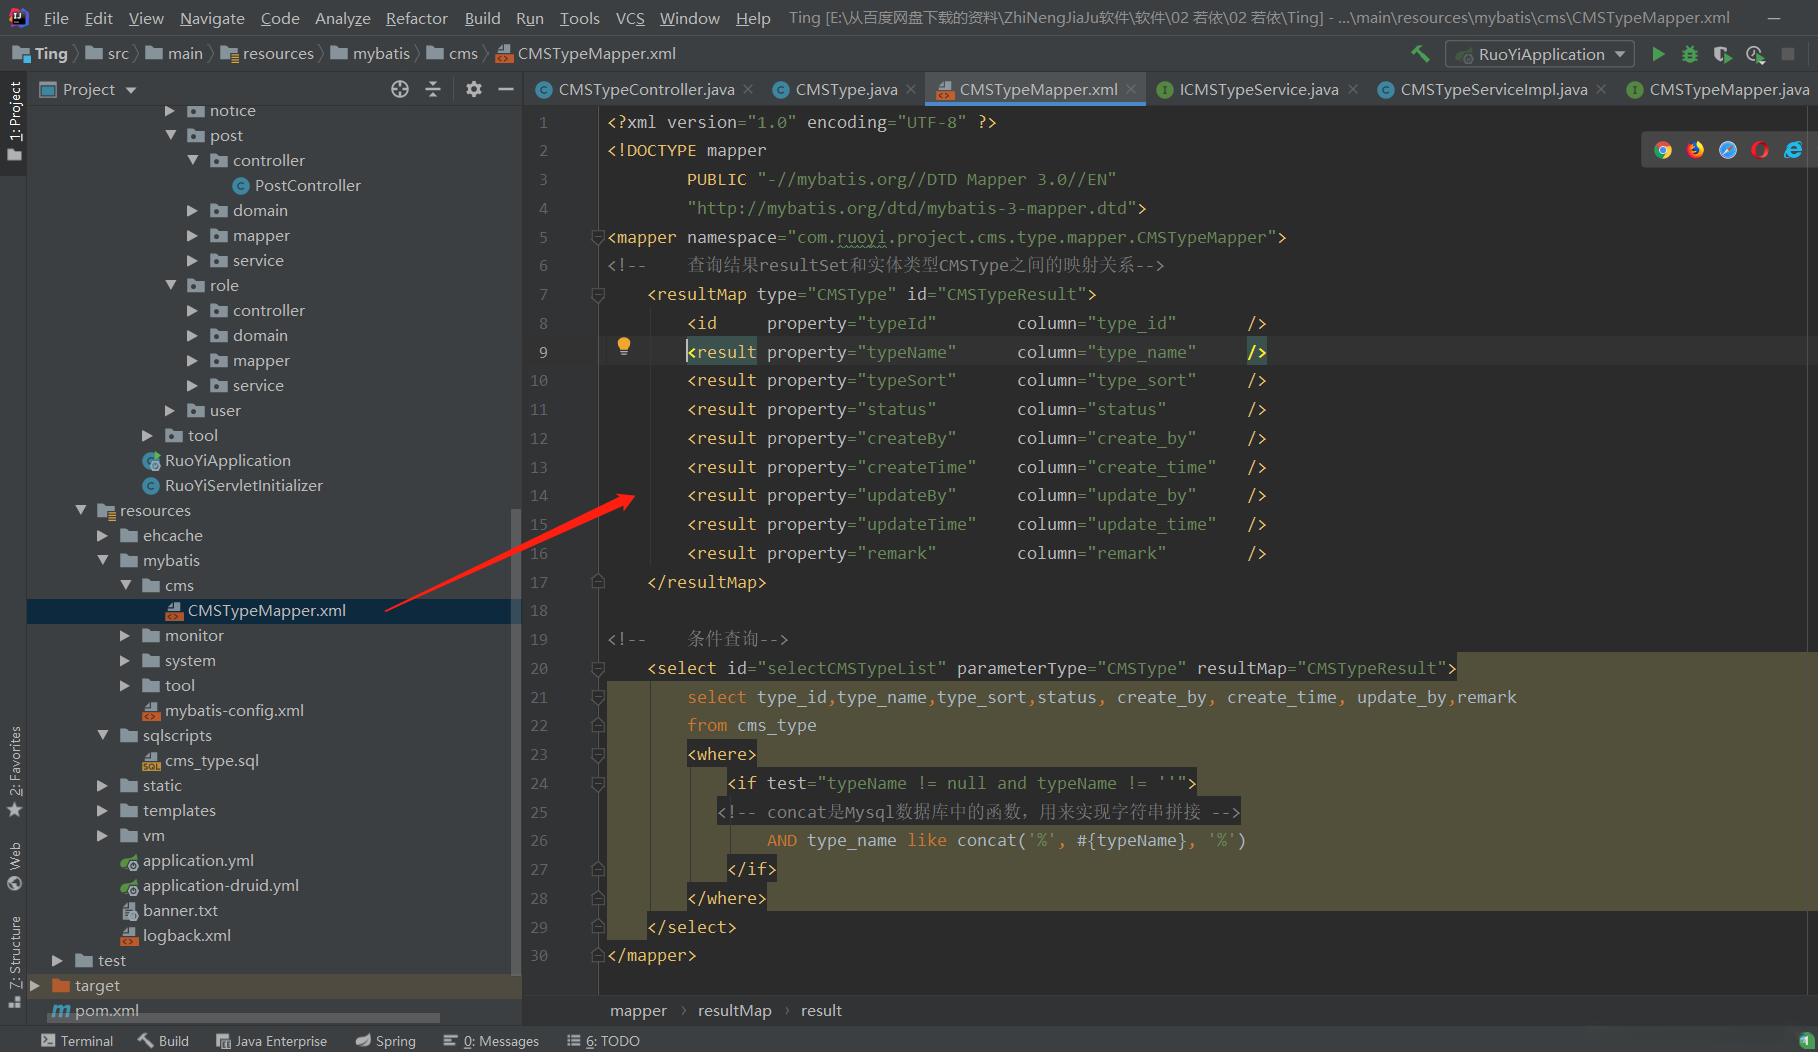Open Project panel settings gear
This screenshot has width=1818, height=1052.
474,89
